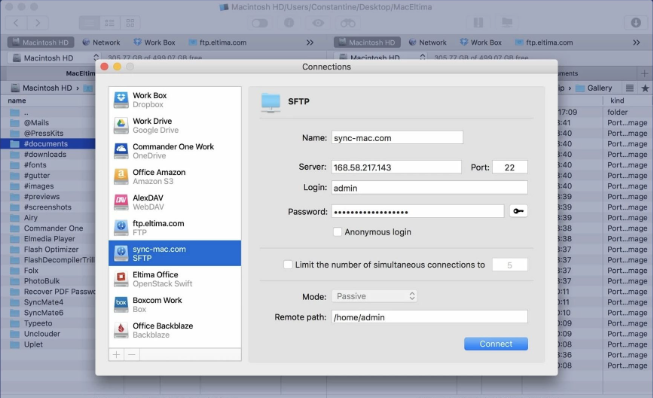The image size is (653, 398).
Task: Select Commander One Work OneDrive connection
Action: [x=174, y=151]
